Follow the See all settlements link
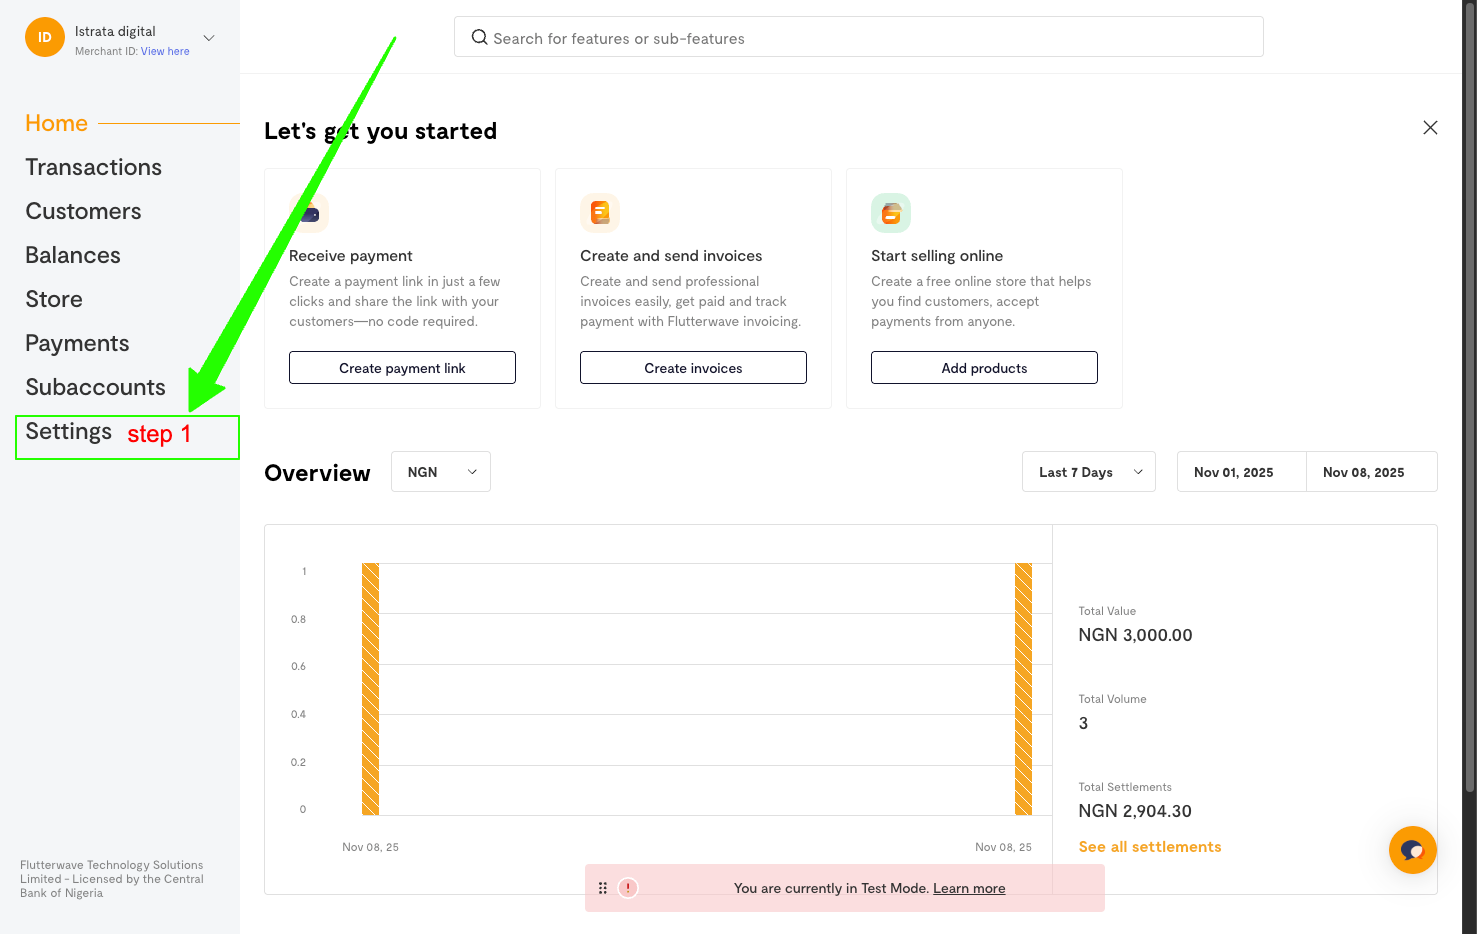Viewport: 1477px width, 934px height. tap(1149, 847)
